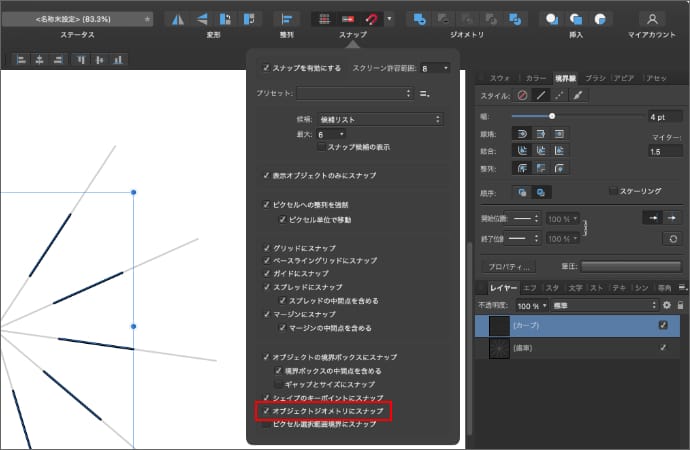Toggle visibility of the (カーブ) layer
Image resolution: width=690 pixels, height=450 pixels.
(x=663, y=325)
